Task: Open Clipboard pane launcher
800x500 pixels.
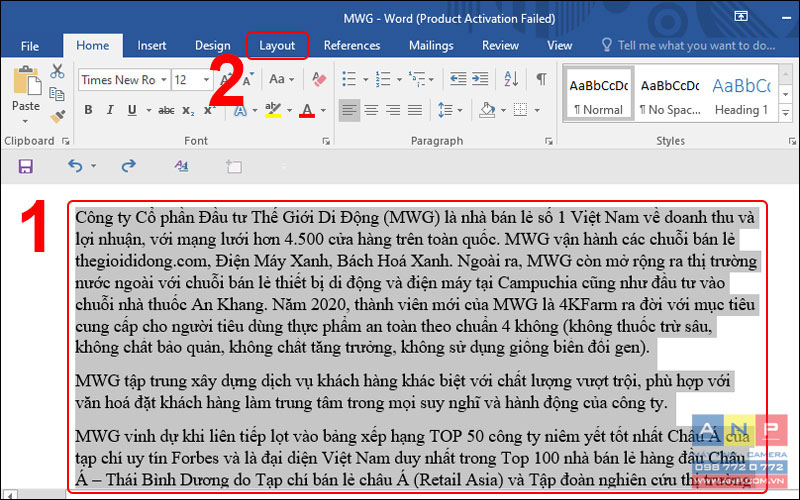Action: (x=65, y=141)
